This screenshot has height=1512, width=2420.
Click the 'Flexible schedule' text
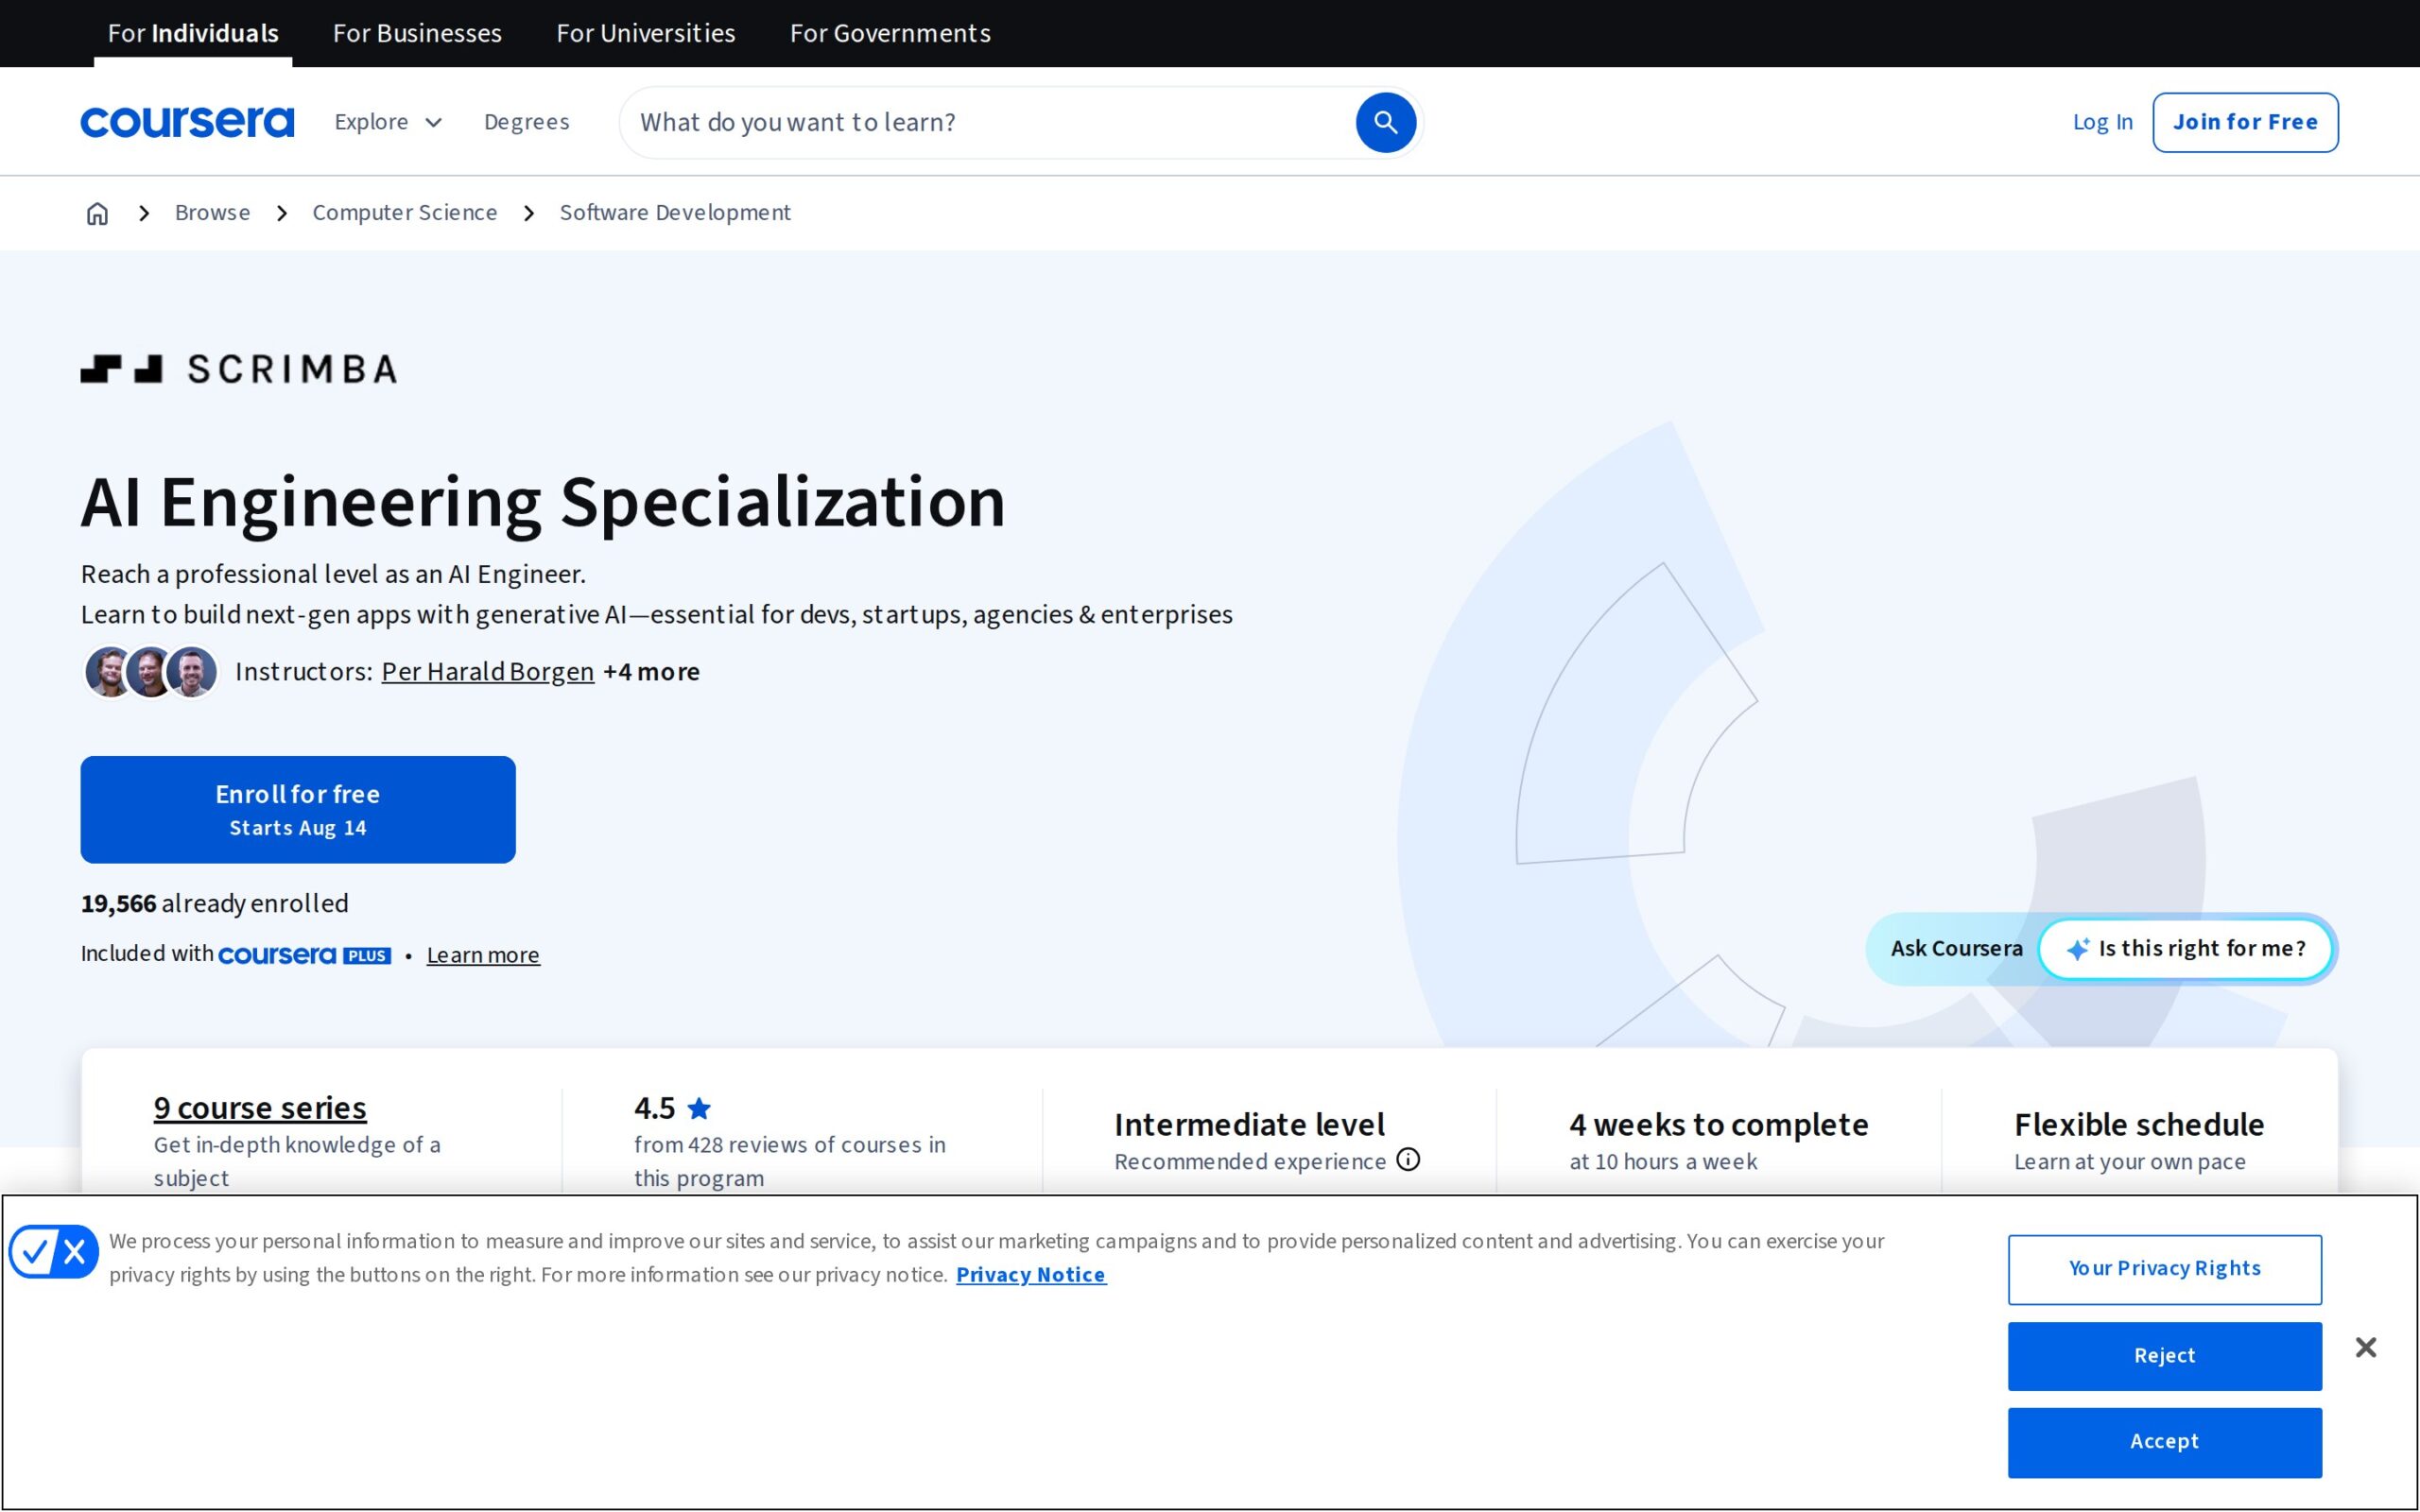coord(2139,1125)
